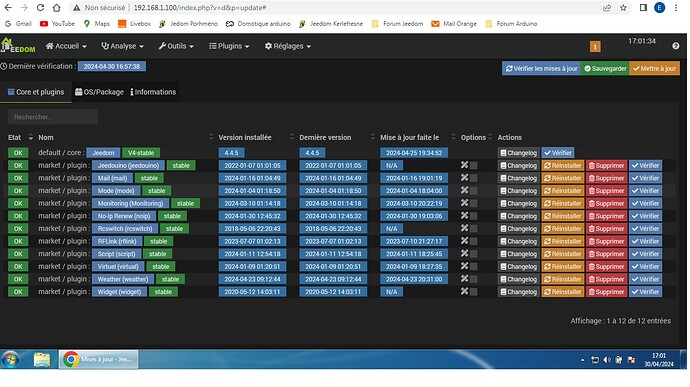Sort table by Etat column
This screenshot has width=690, height=387.
(20, 137)
